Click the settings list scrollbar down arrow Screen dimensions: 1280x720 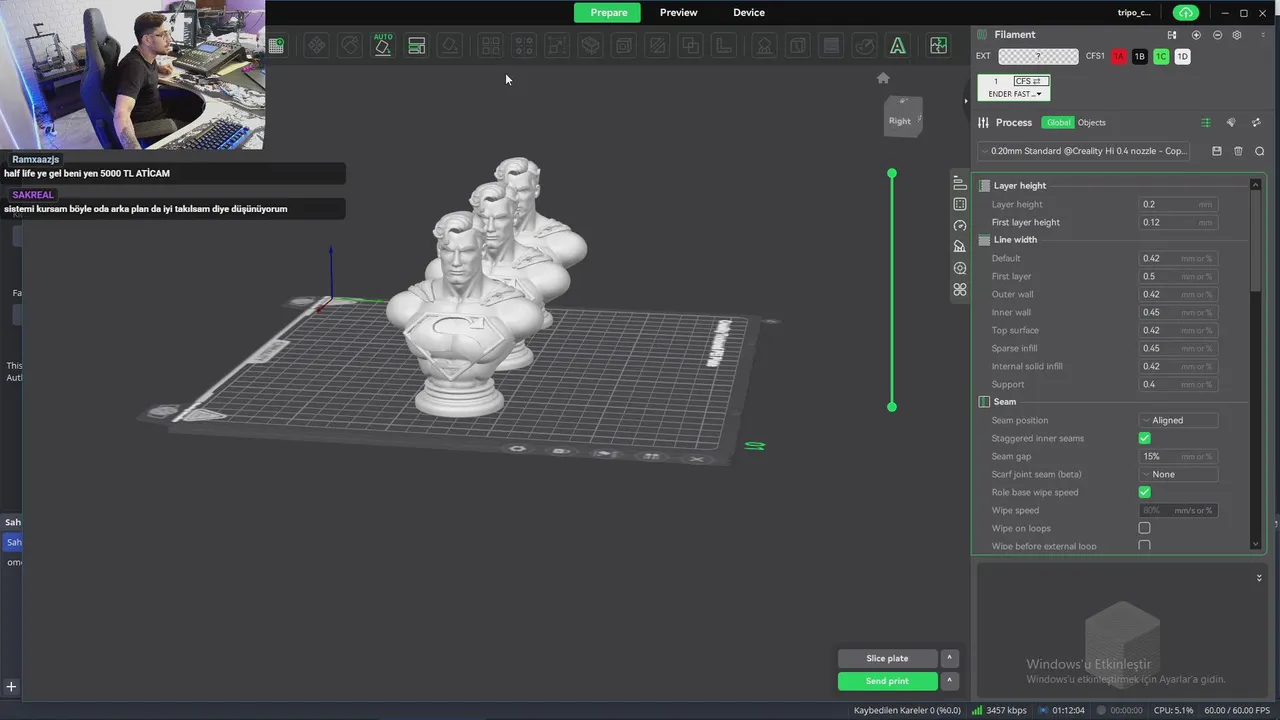tap(1256, 545)
